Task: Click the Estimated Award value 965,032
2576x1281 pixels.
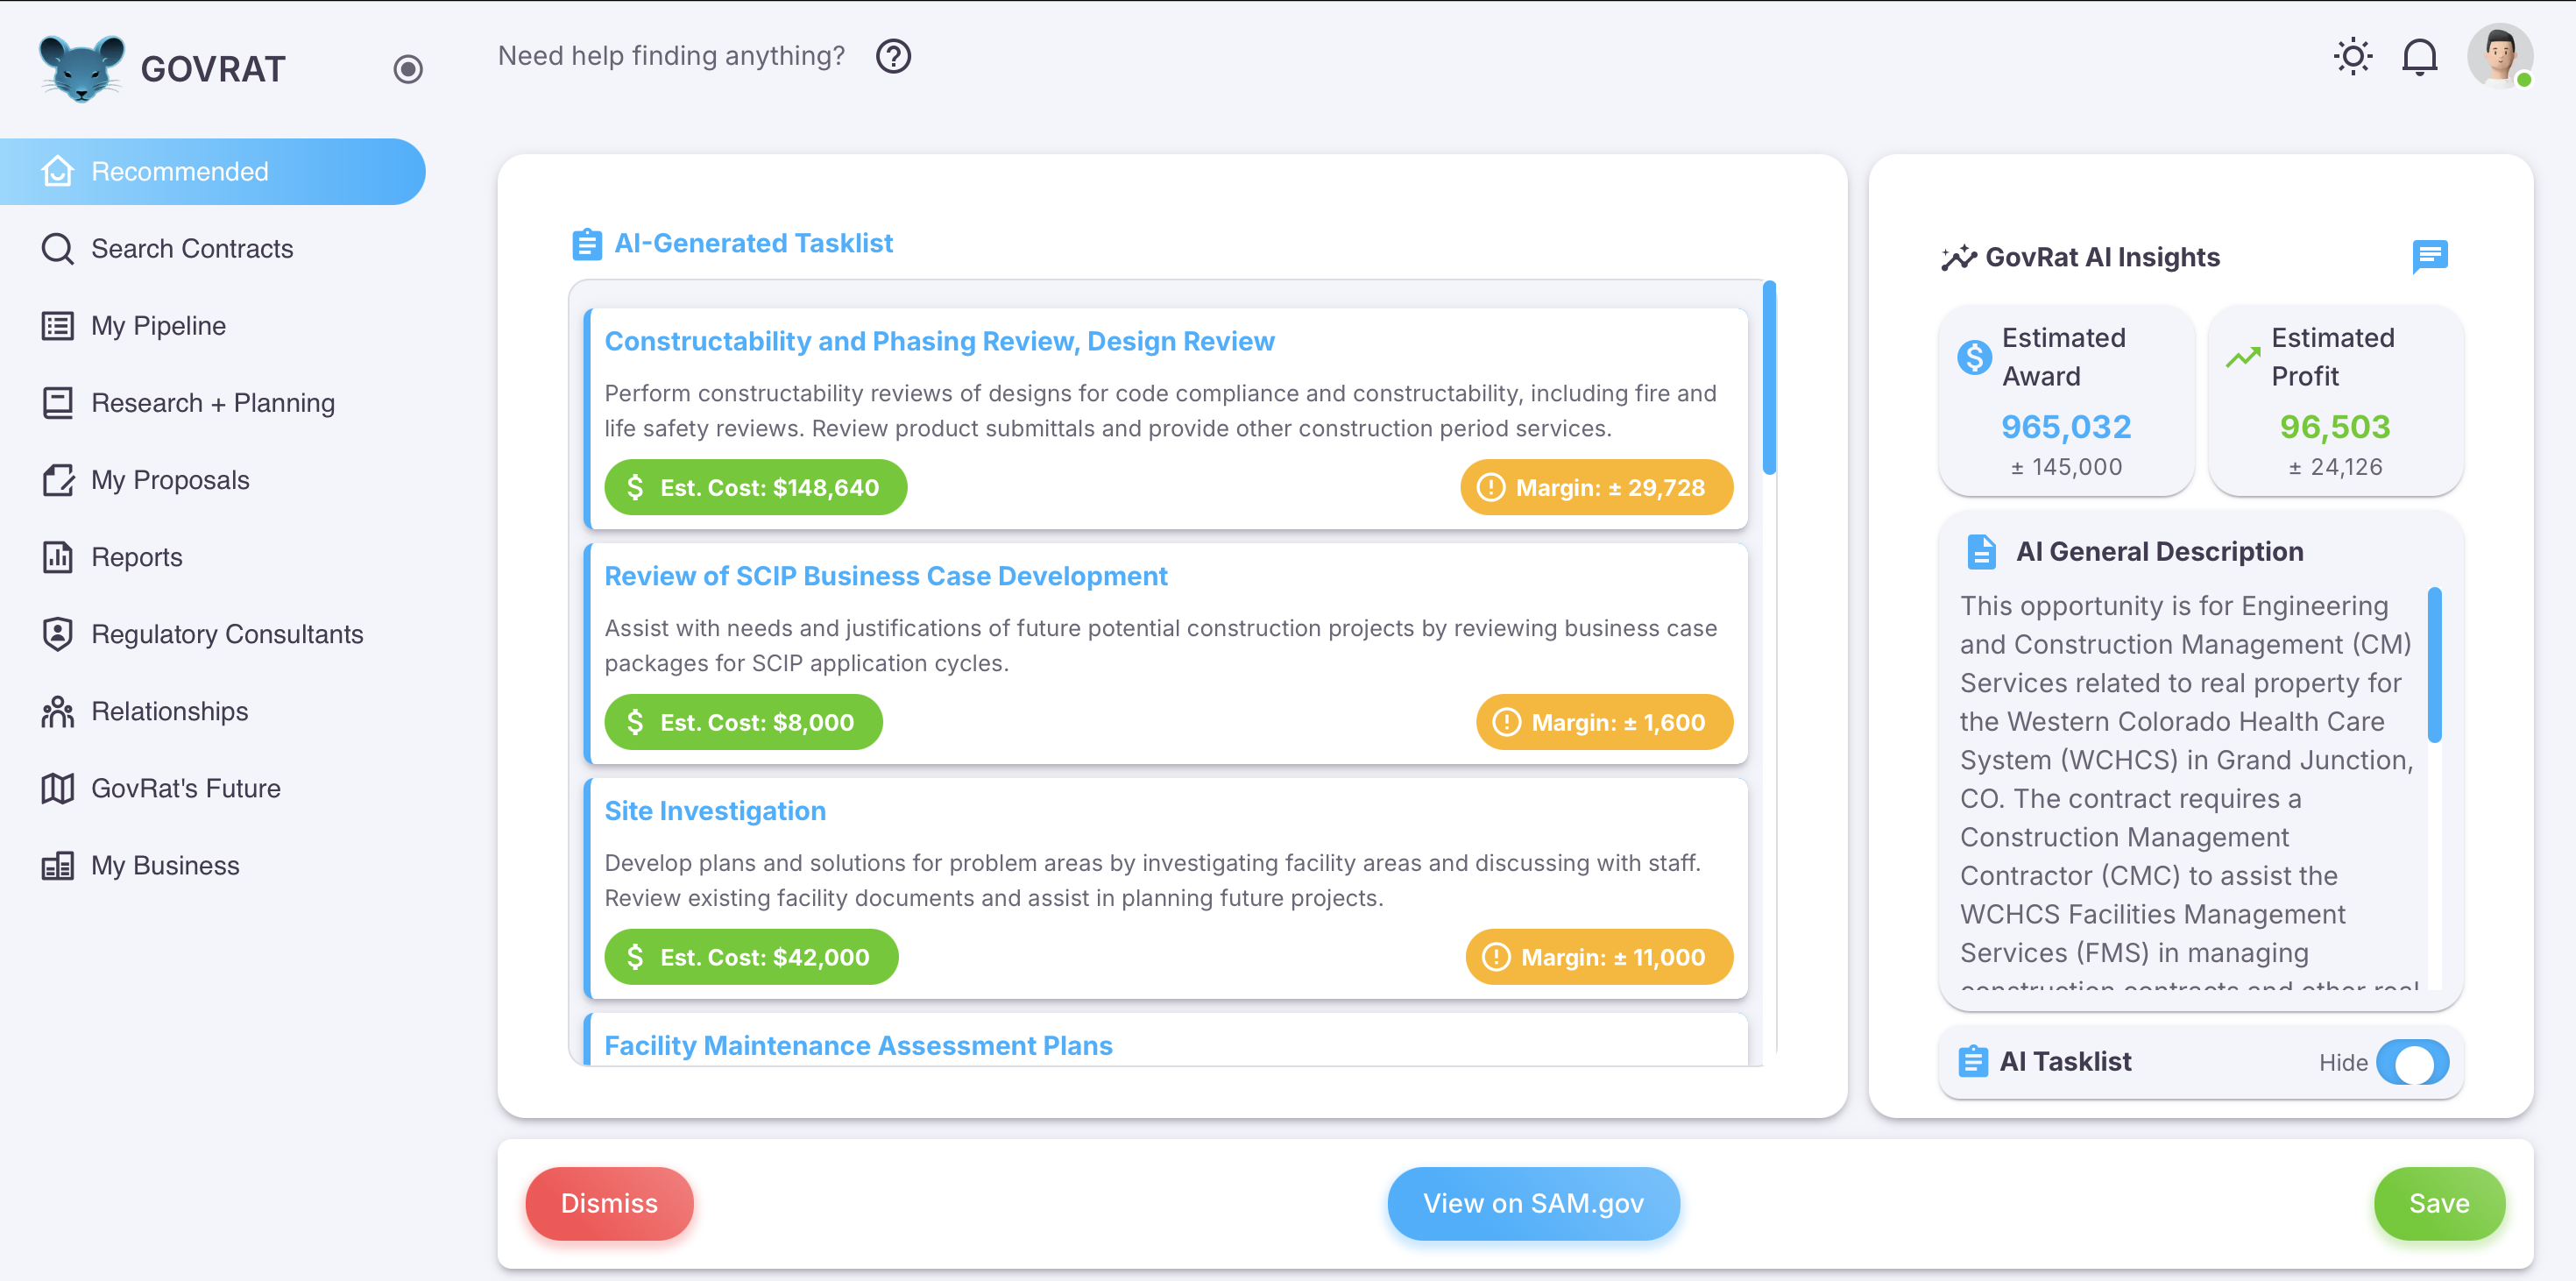Action: tap(2065, 427)
